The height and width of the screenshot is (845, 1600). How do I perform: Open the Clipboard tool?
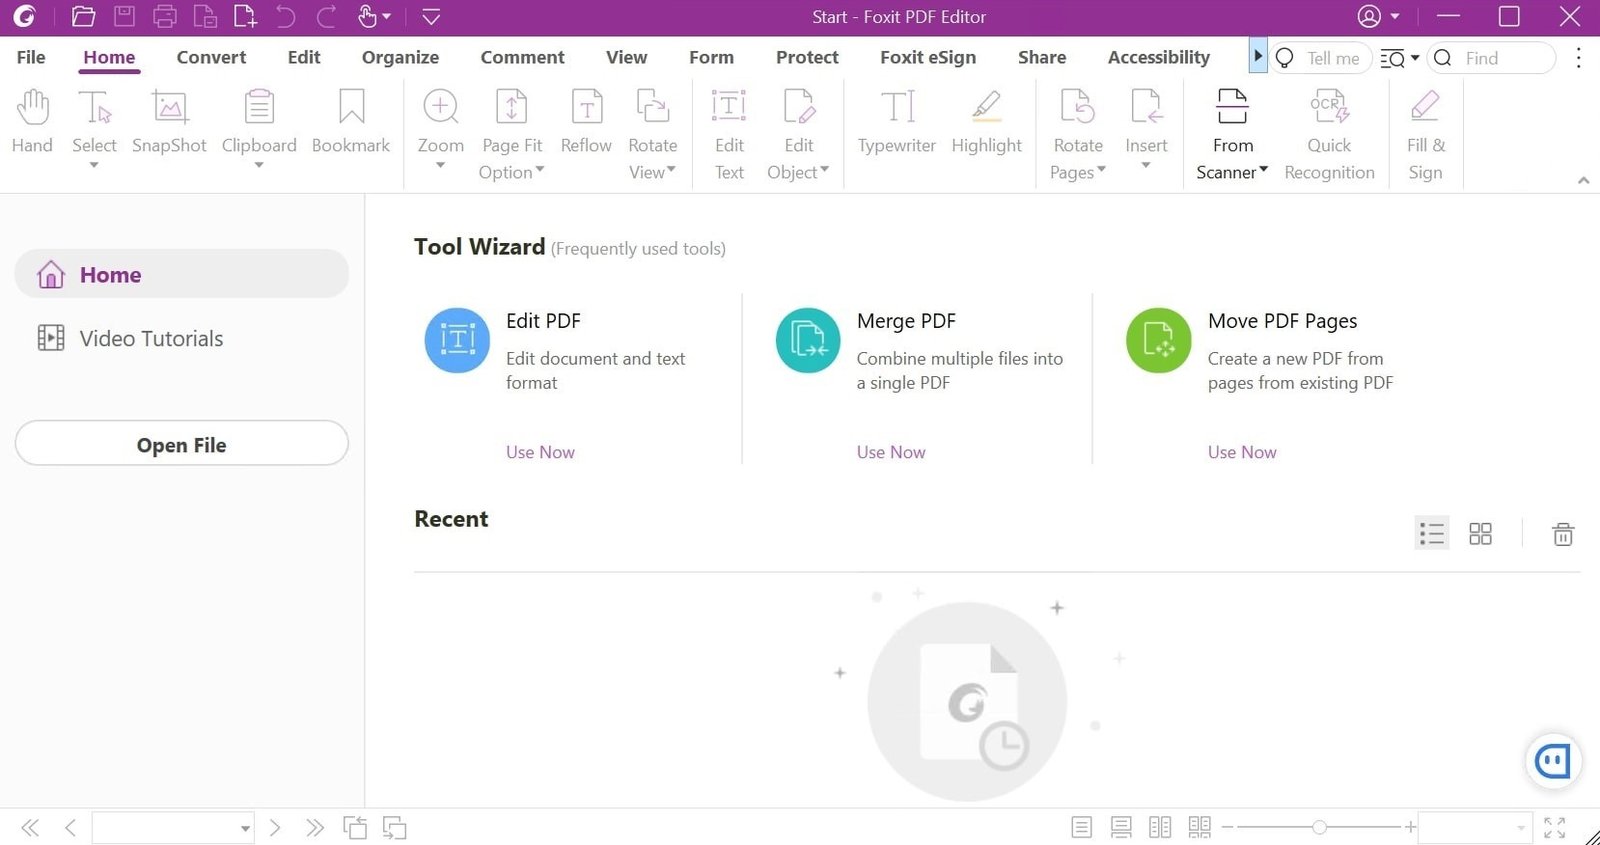259,122
